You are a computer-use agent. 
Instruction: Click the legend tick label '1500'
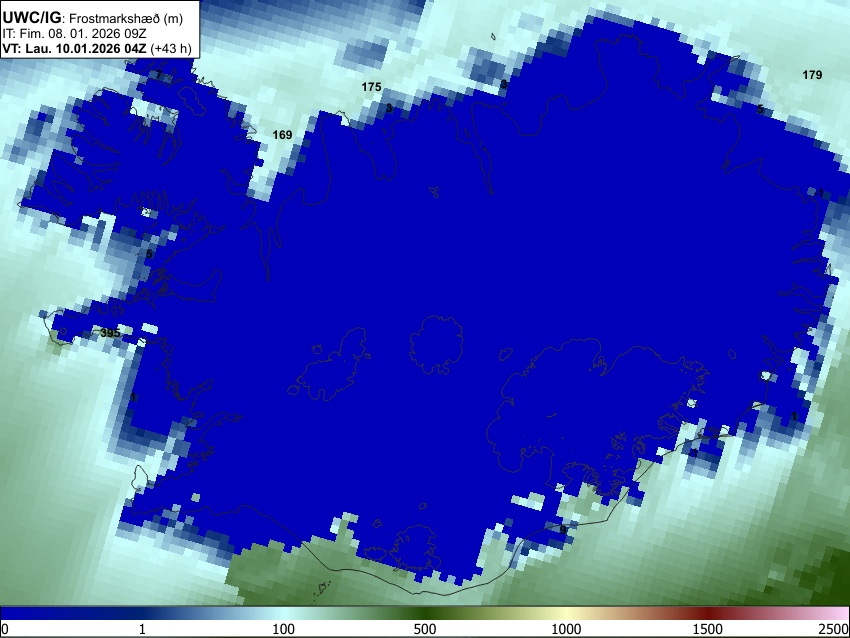(707, 629)
